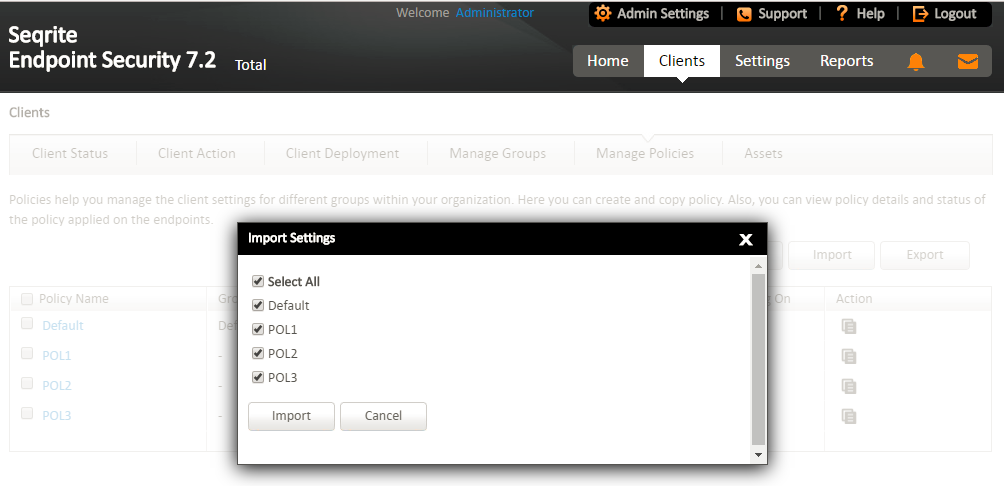1004x486 pixels.
Task: Open the messages envelope icon
Action: click(x=968, y=61)
